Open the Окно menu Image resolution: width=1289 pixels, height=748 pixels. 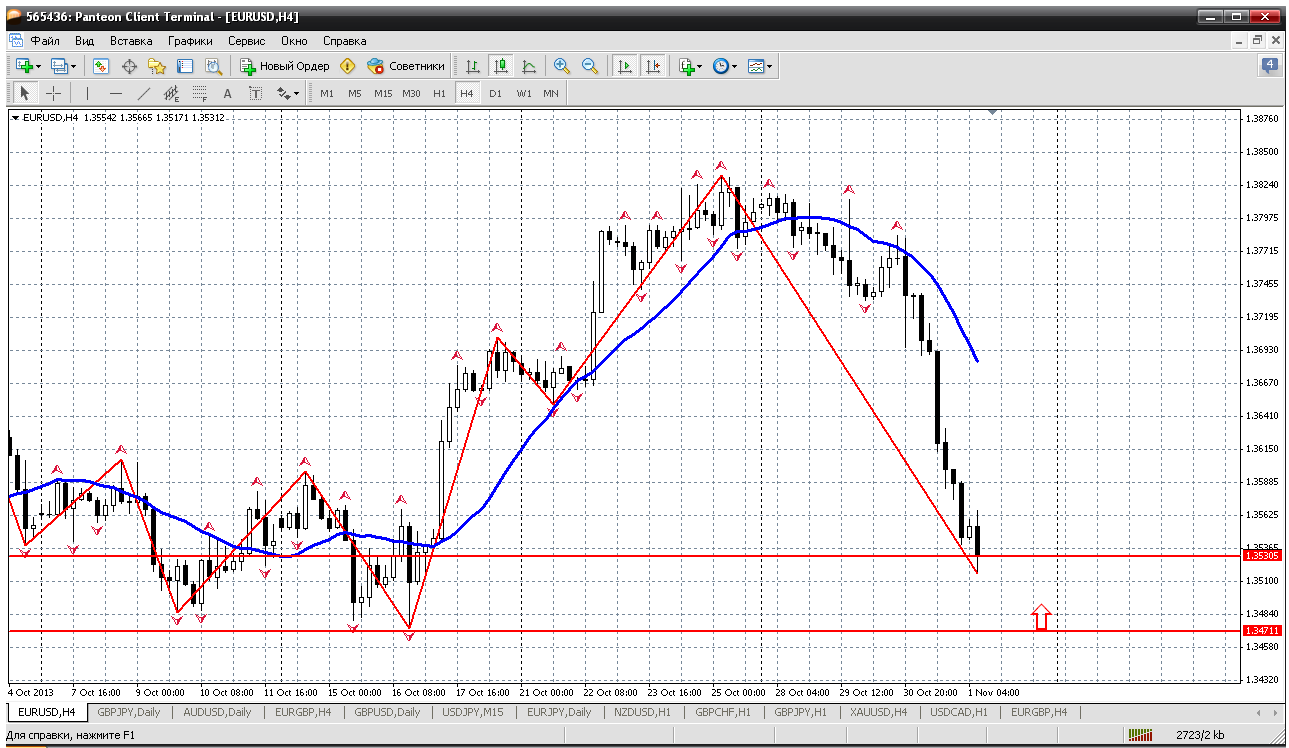(294, 41)
